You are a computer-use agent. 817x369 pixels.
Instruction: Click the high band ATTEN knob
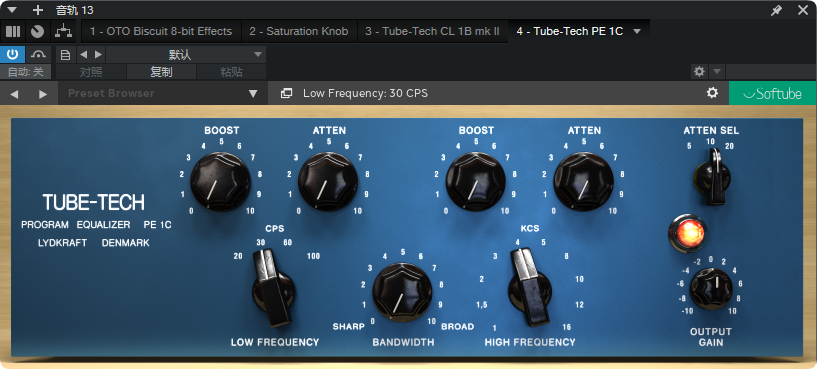point(584,182)
